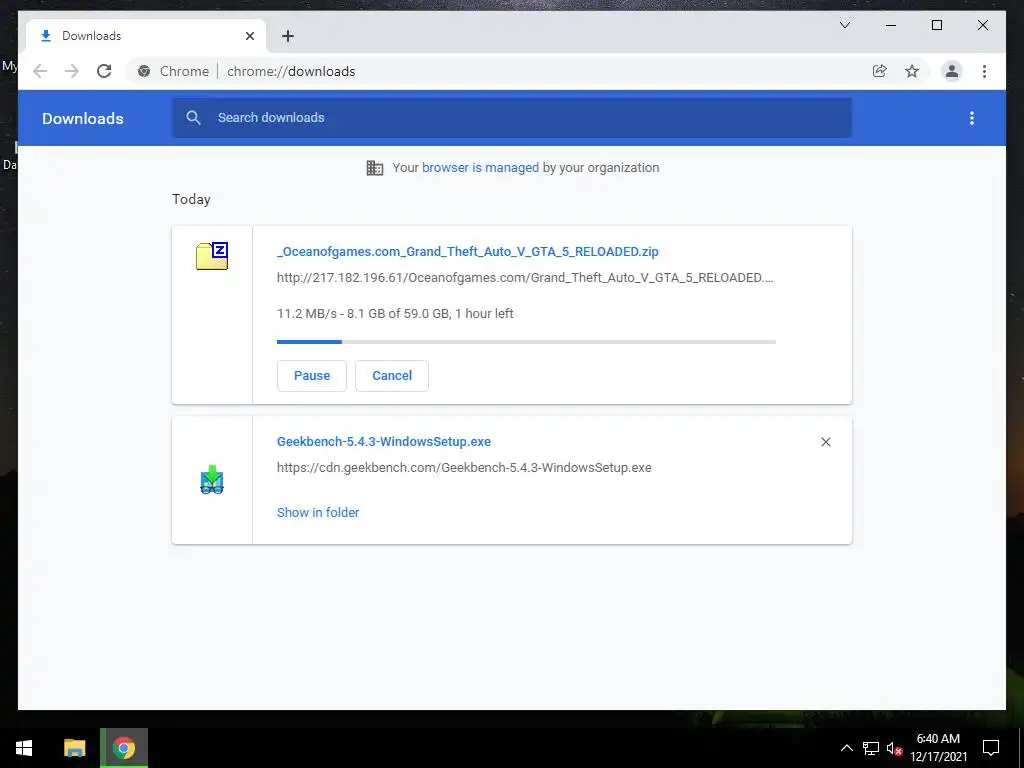Viewport: 1024px width, 768px height.
Task: Cancel the GTA 5 download
Action: [x=392, y=376]
